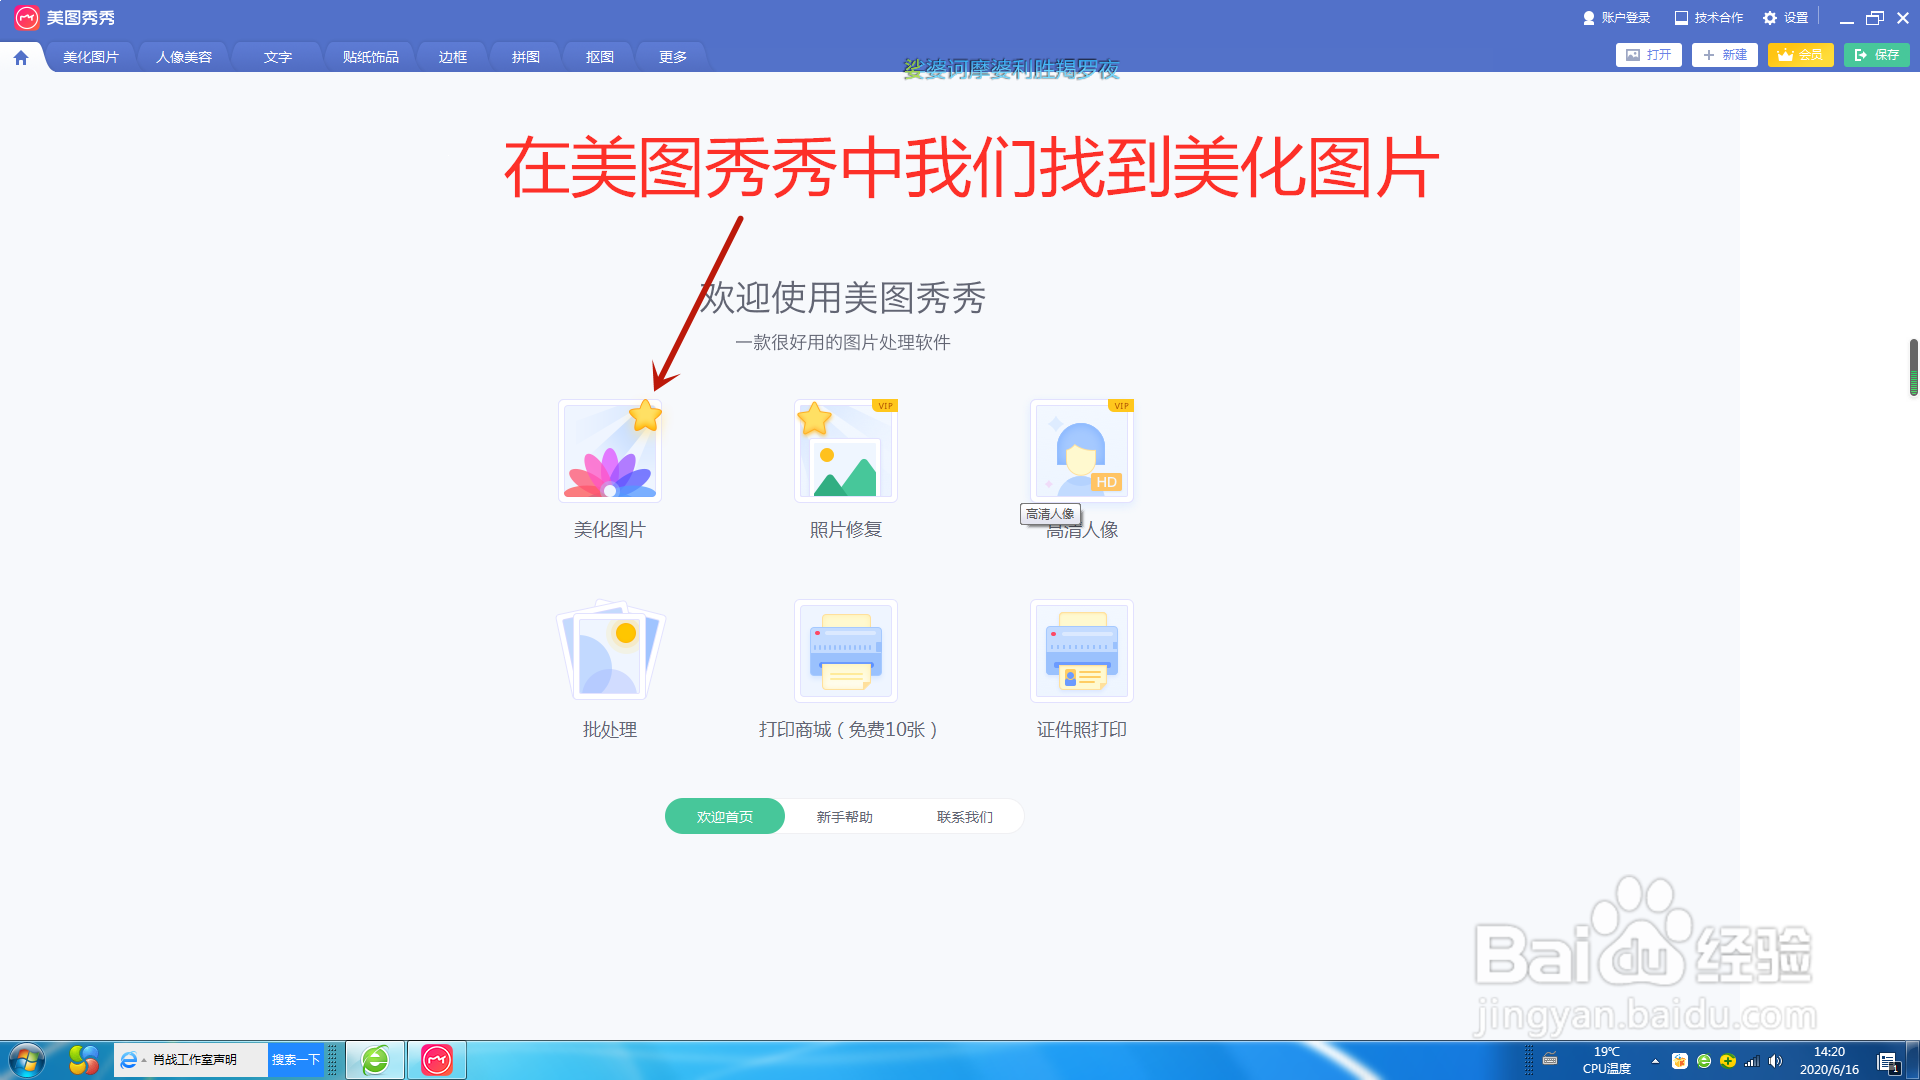
Task: Open the 照片修复 photo repair icon
Action: point(845,452)
